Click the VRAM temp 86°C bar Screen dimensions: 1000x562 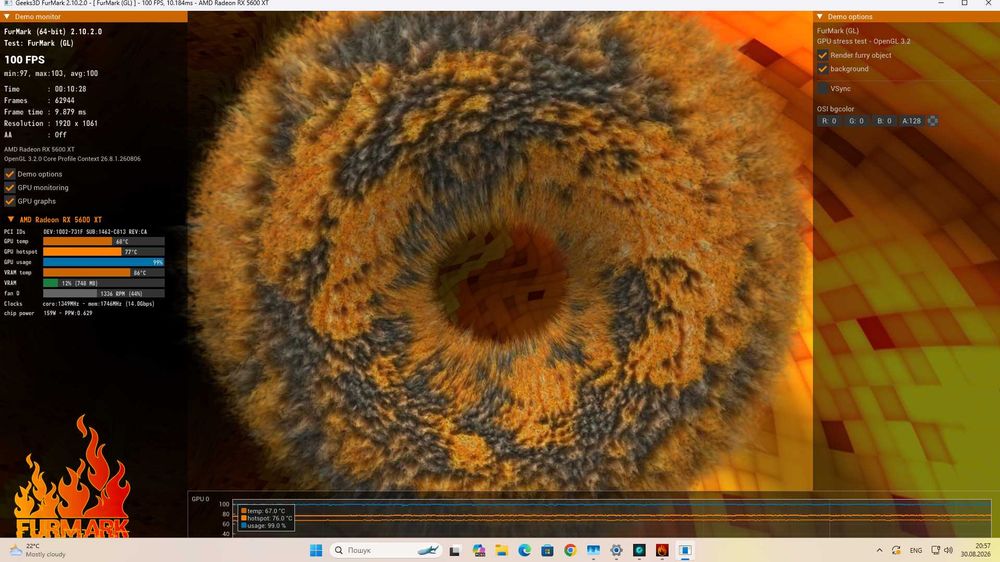(x=103, y=272)
